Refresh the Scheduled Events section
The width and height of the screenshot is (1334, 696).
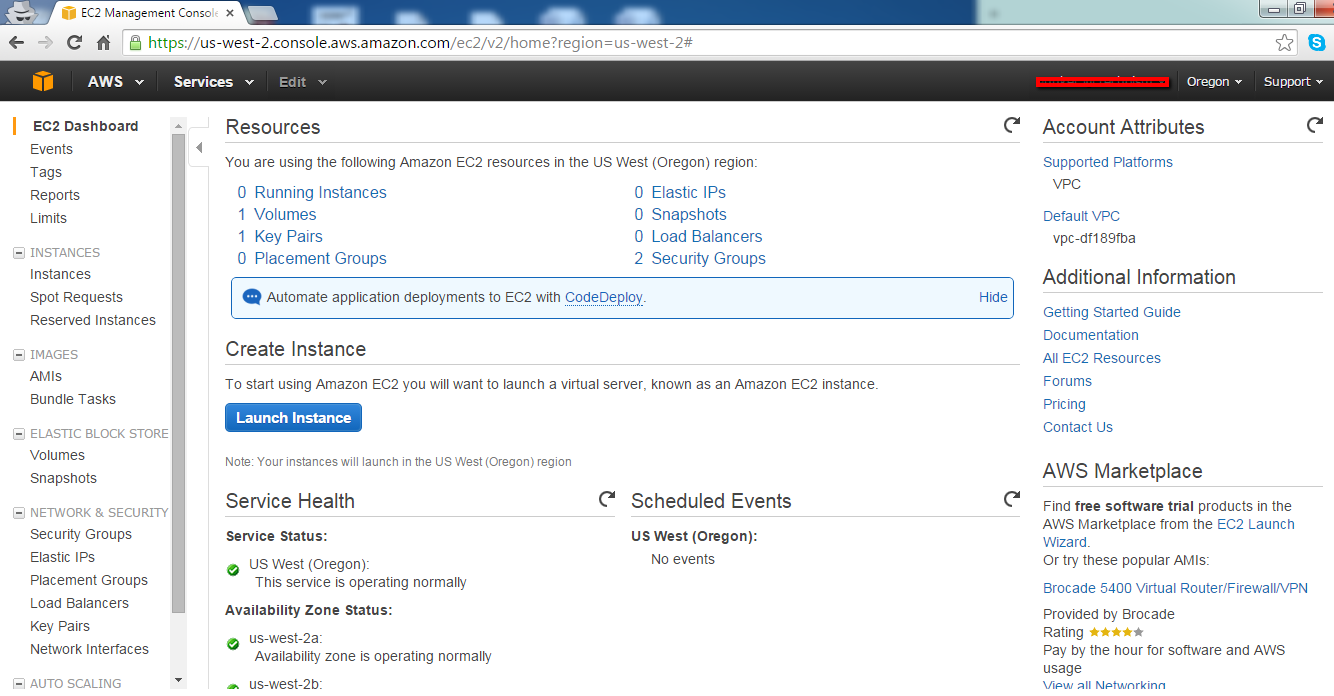click(1012, 498)
